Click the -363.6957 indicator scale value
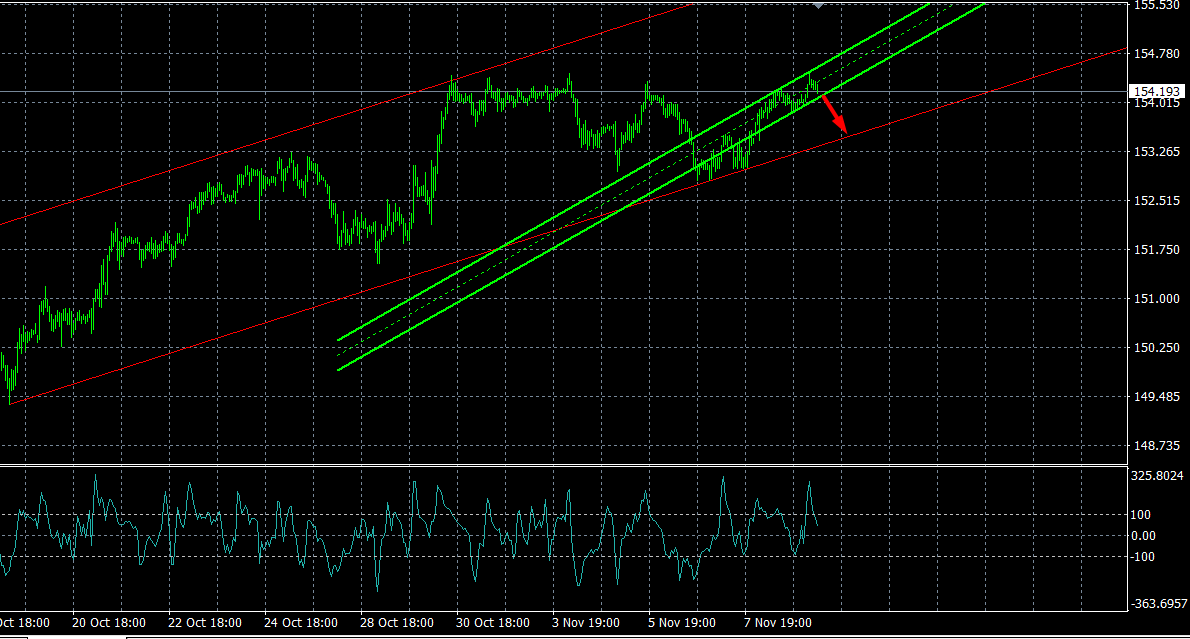The width and height of the screenshot is (1190, 639). click(x=1156, y=604)
